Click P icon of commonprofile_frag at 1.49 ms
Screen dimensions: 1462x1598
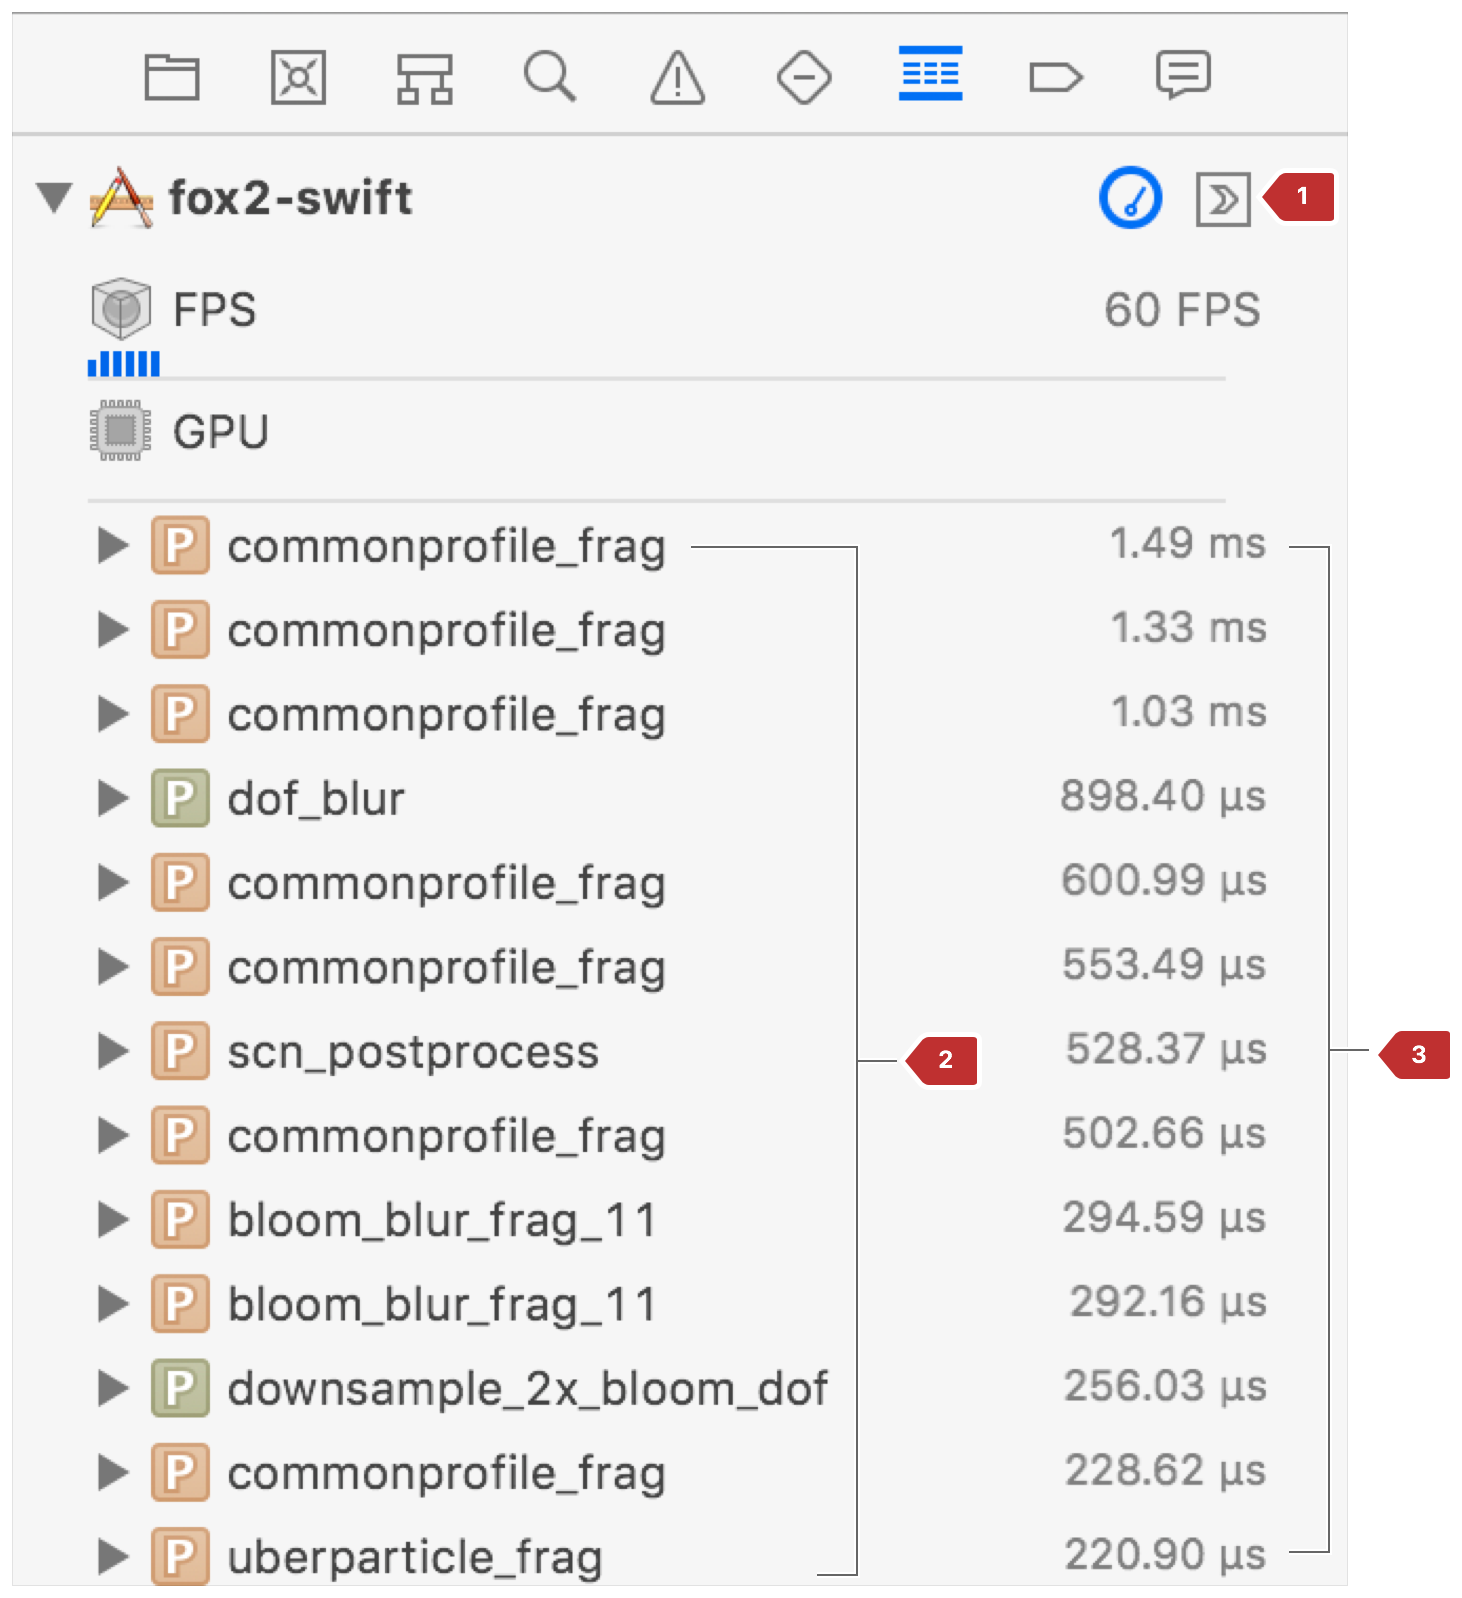[180, 545]
